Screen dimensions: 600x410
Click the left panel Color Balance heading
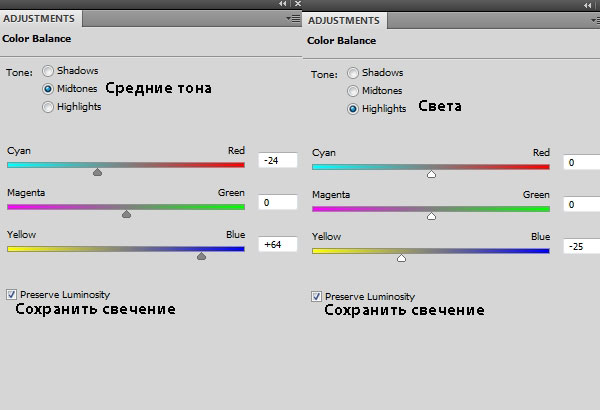point(37,39)
